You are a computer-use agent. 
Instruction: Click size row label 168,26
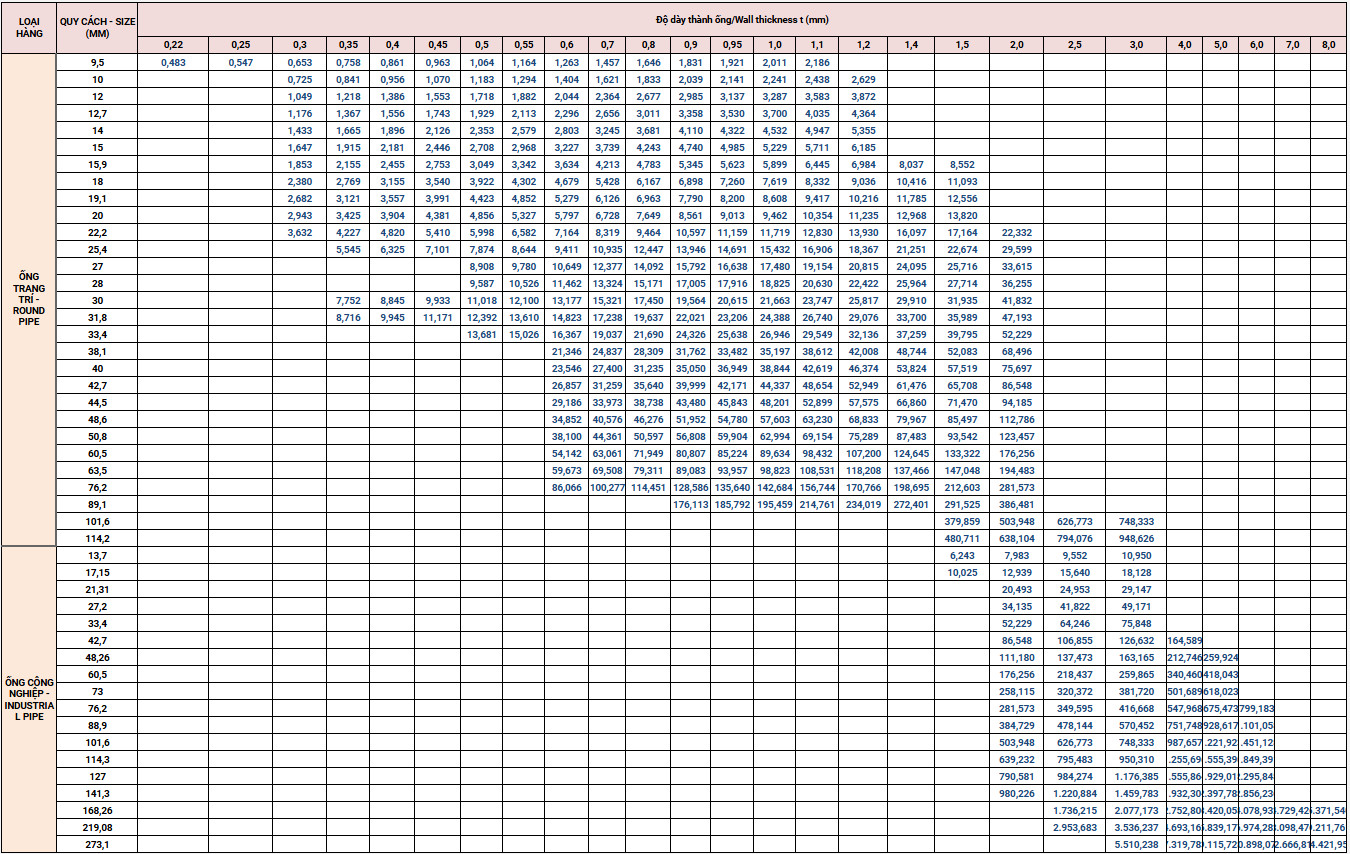97,810
